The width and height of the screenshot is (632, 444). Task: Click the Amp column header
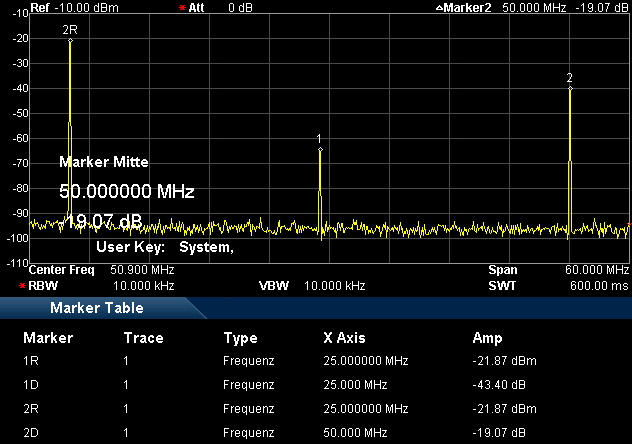point(487,337)
